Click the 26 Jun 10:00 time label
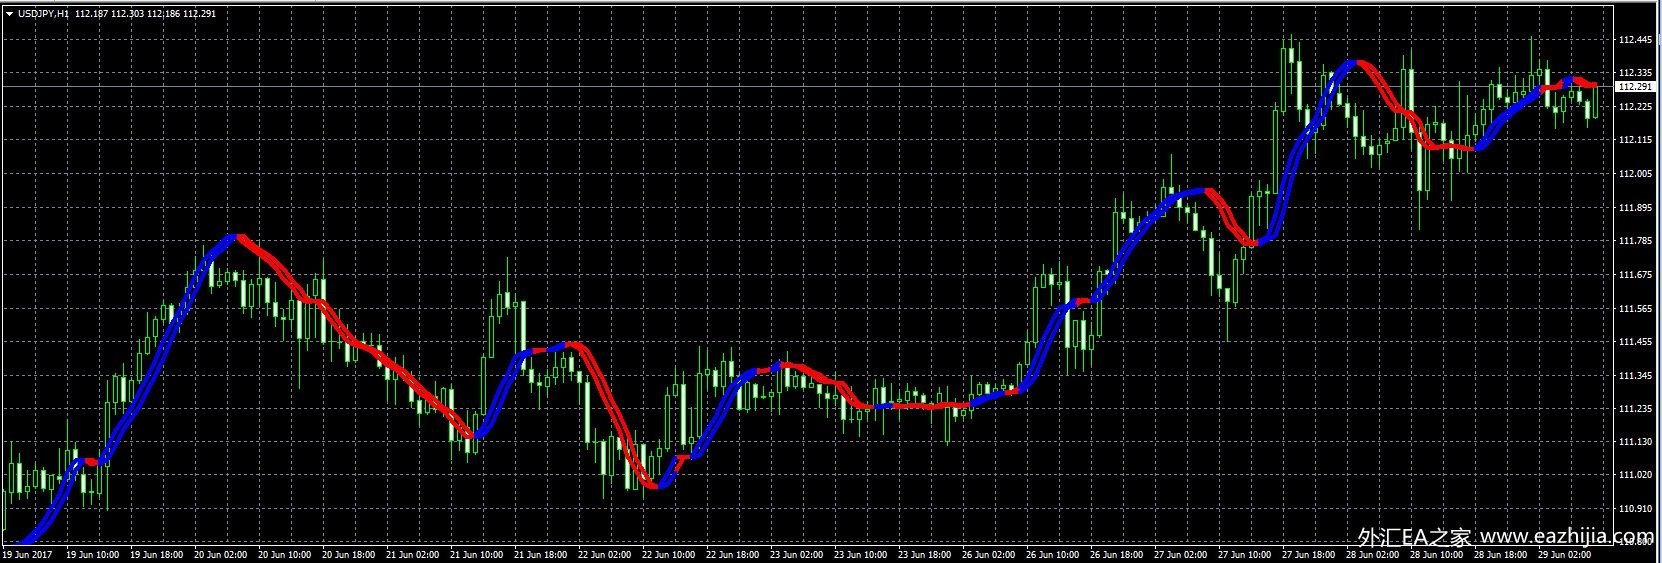Screen dimensions: 1662x563 click(x=1053, y=554)
